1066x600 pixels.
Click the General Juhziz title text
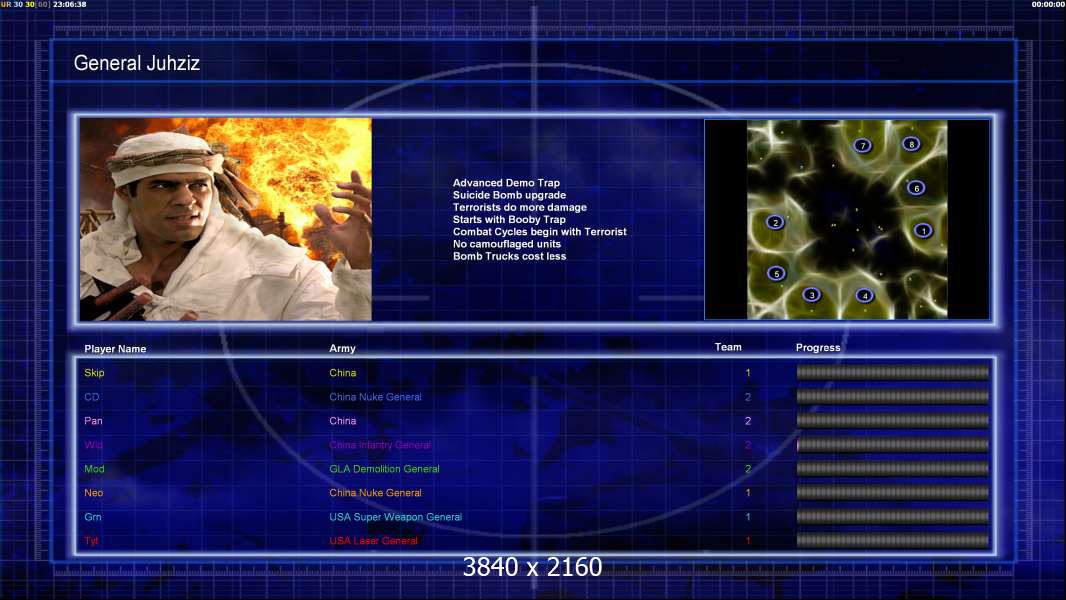(x=137, y=63)
